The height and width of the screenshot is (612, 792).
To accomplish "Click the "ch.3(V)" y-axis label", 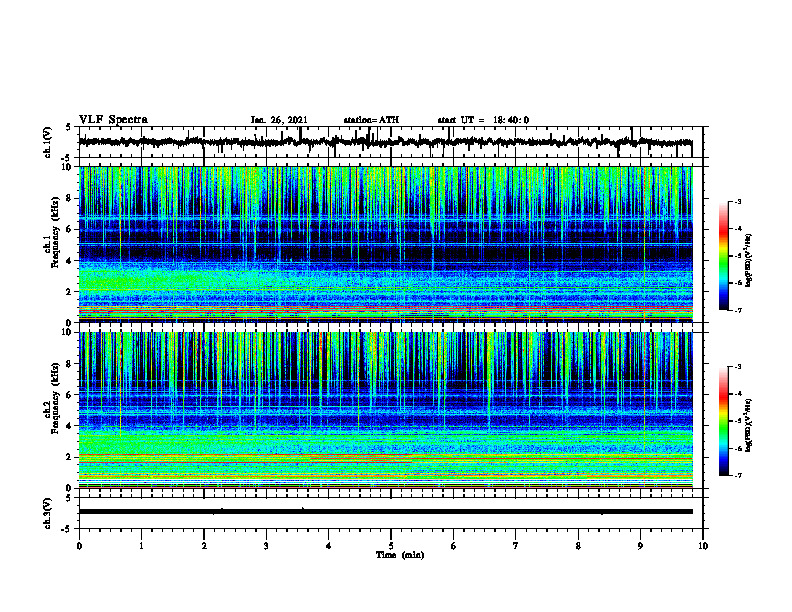I will click(48, 513).
